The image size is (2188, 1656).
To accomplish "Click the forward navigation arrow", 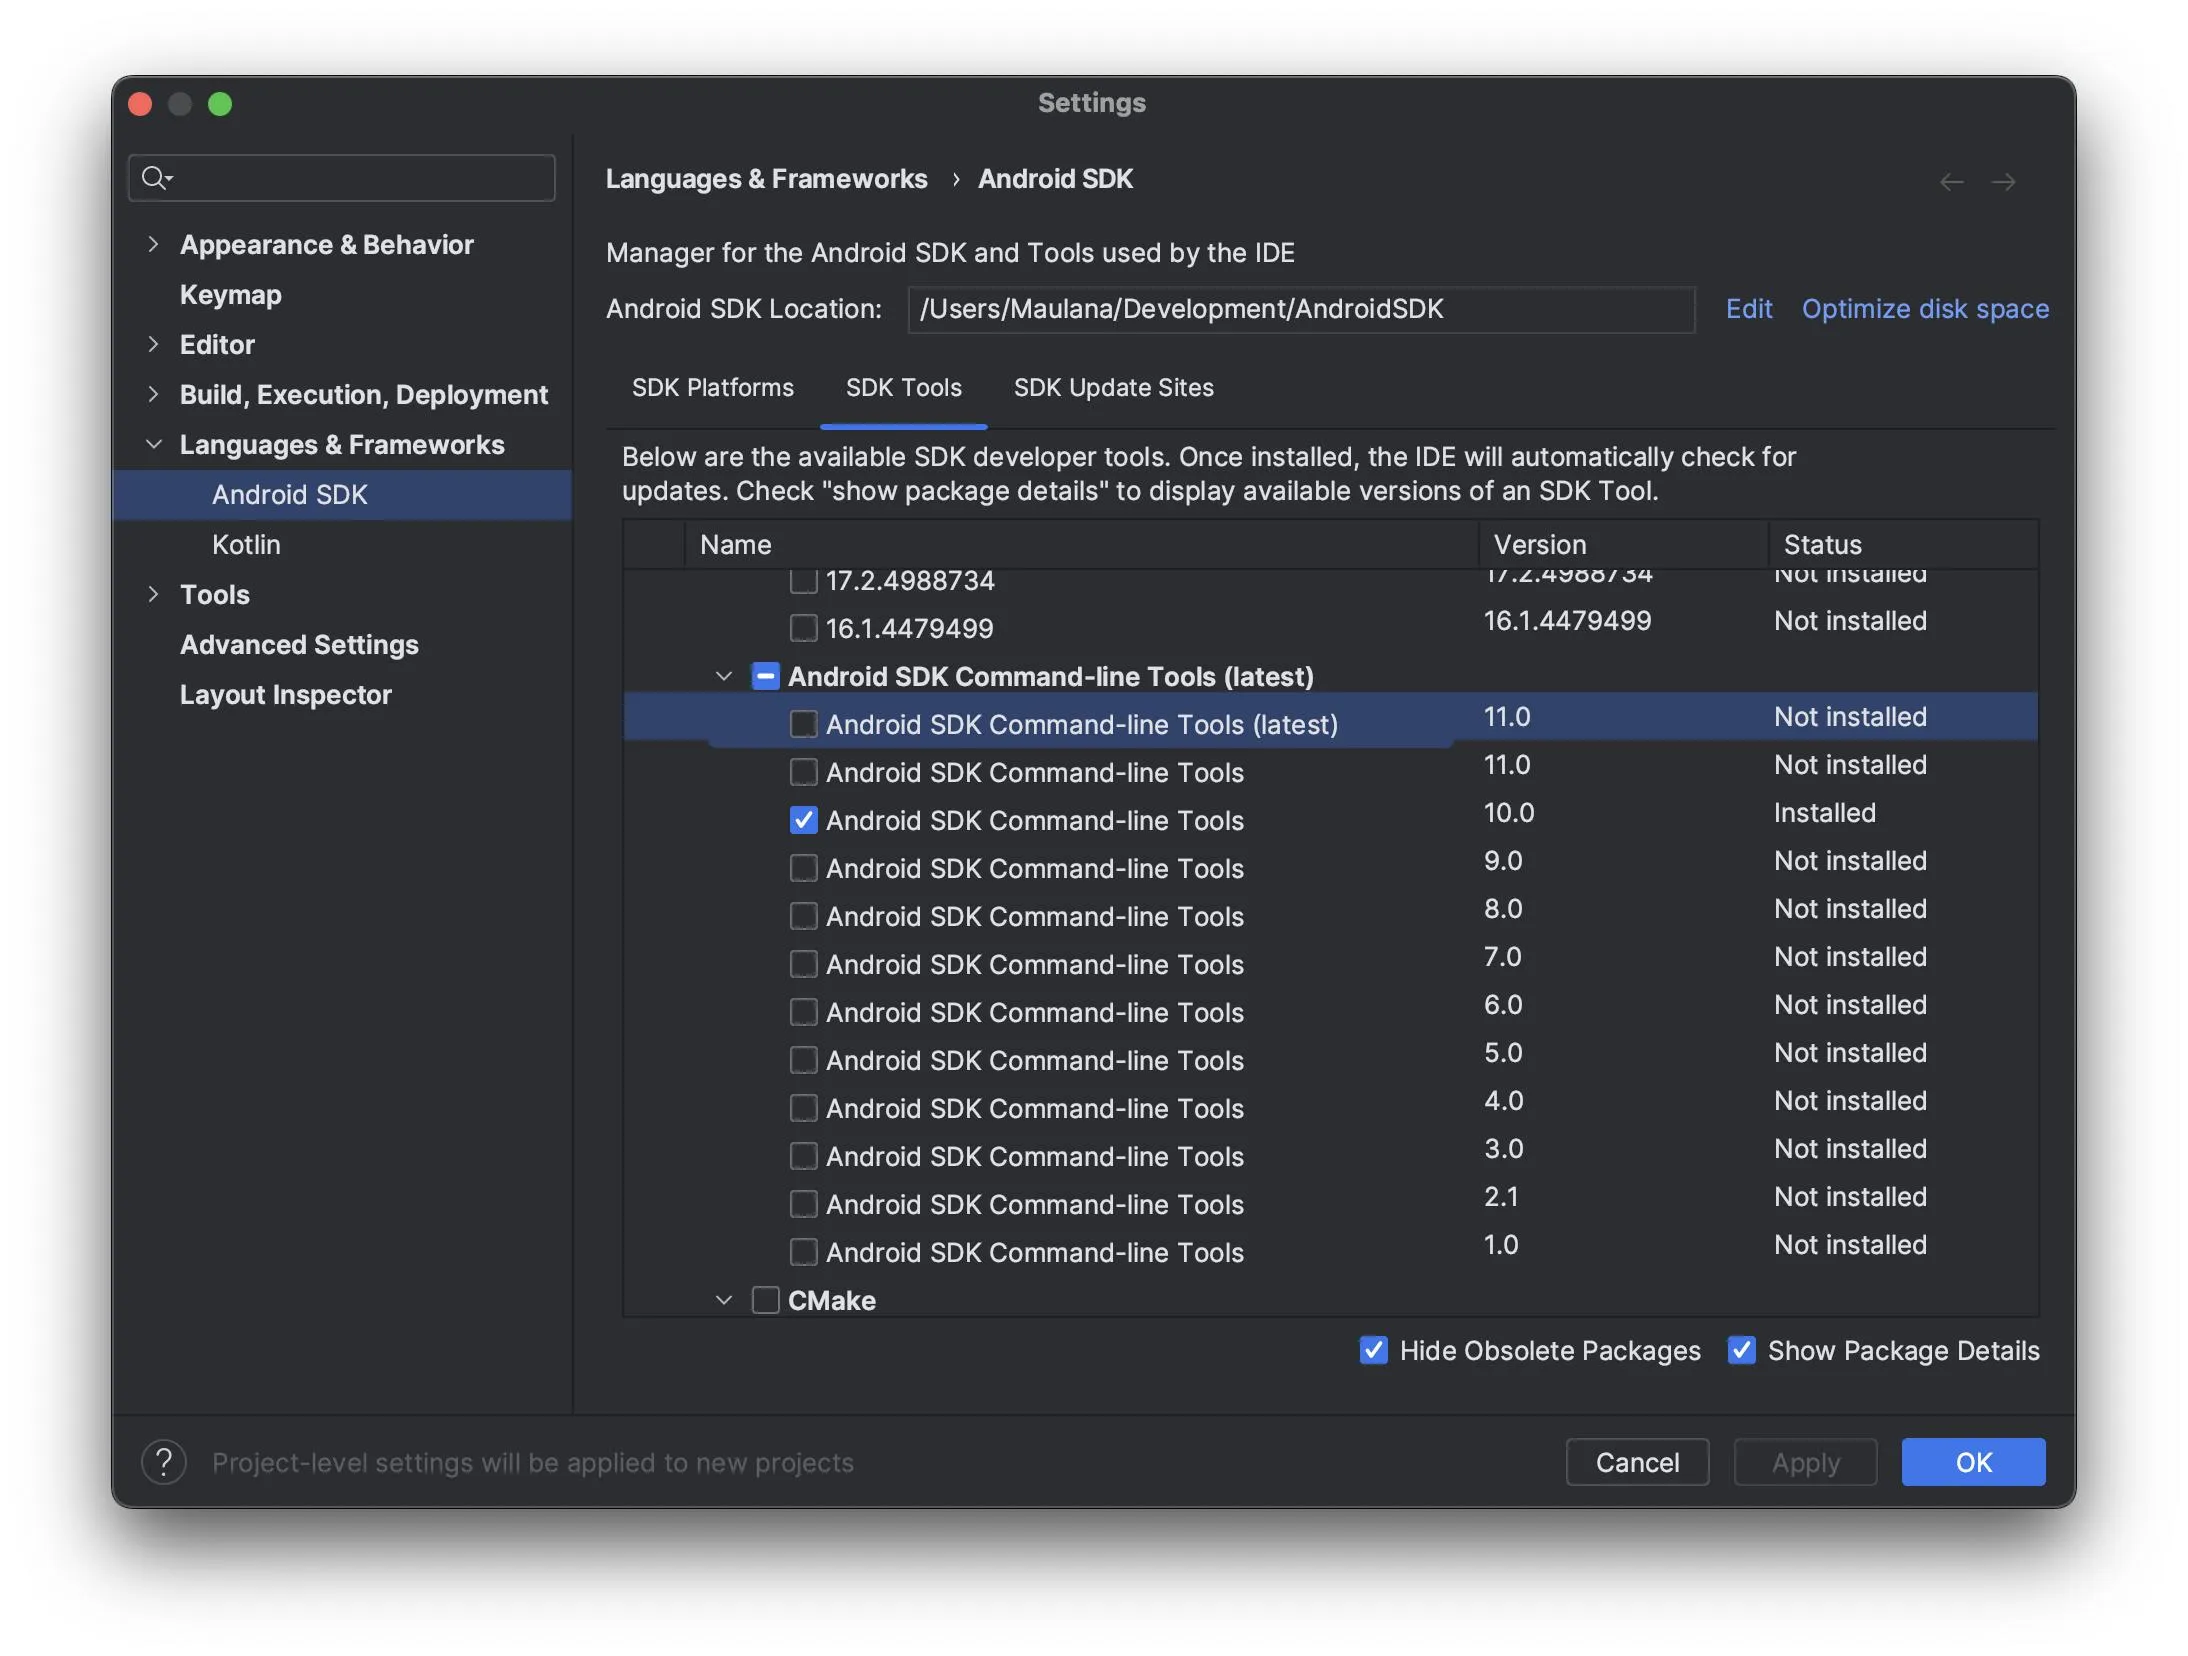I will 2003,182.
